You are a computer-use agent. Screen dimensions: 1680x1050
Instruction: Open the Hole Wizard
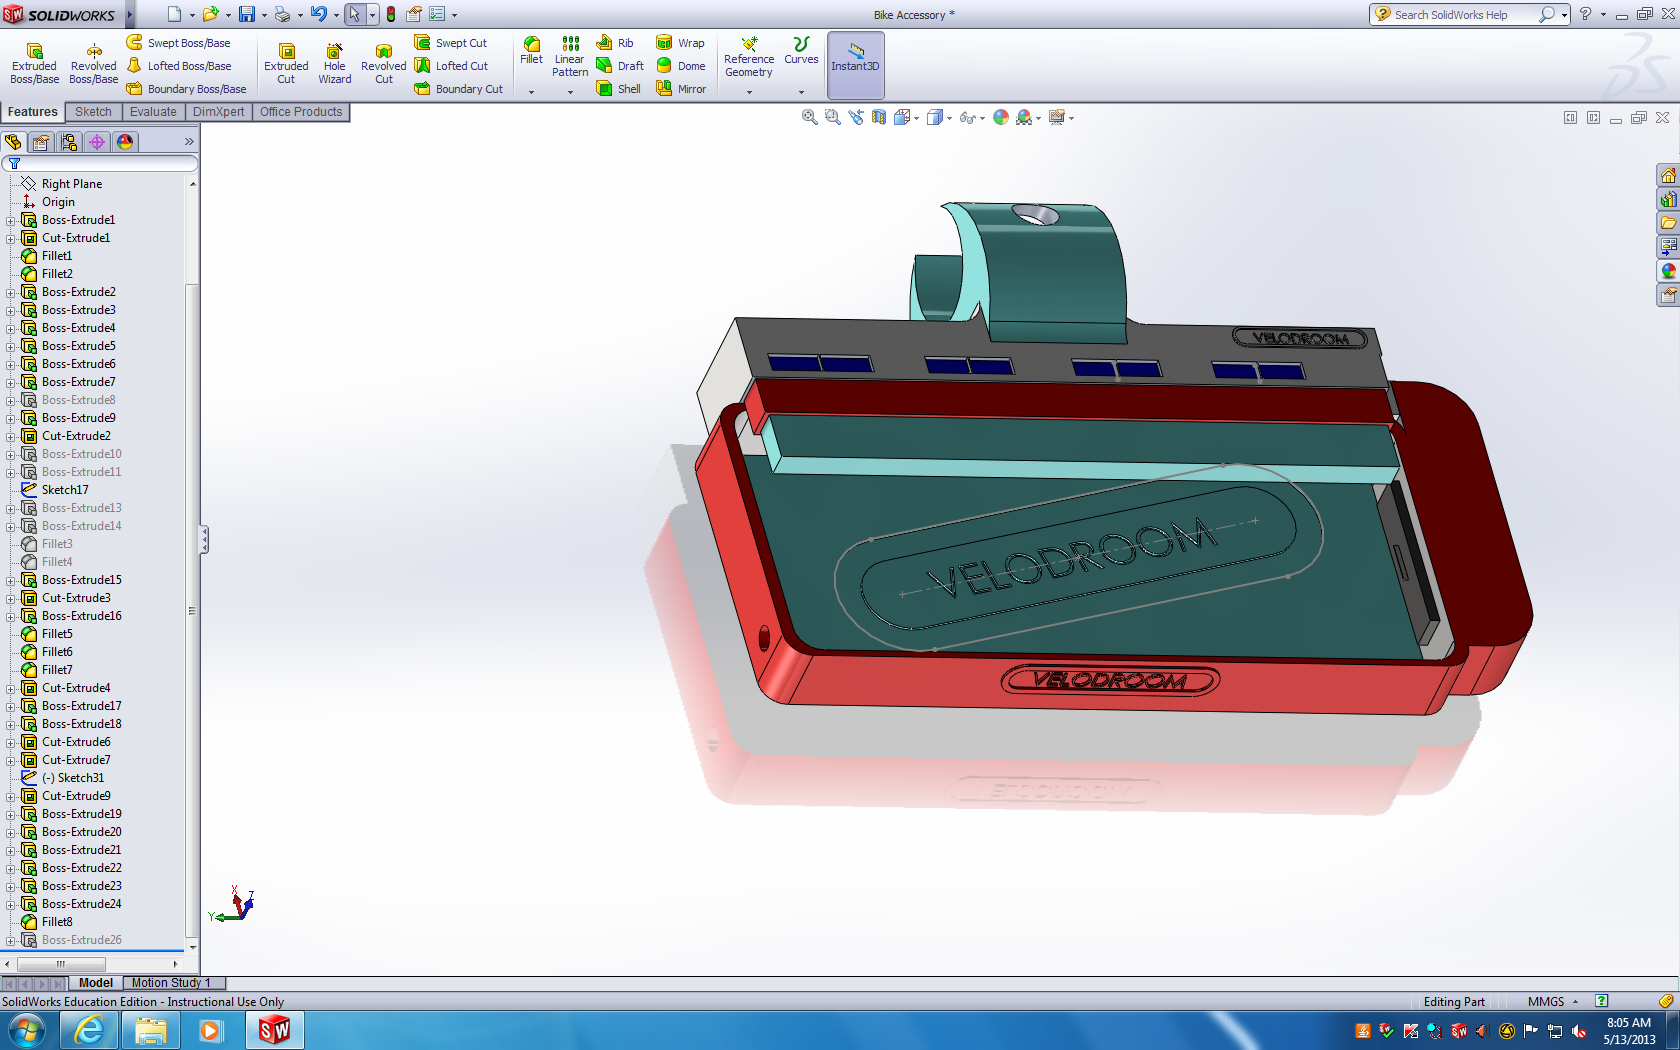coord(335,64)
